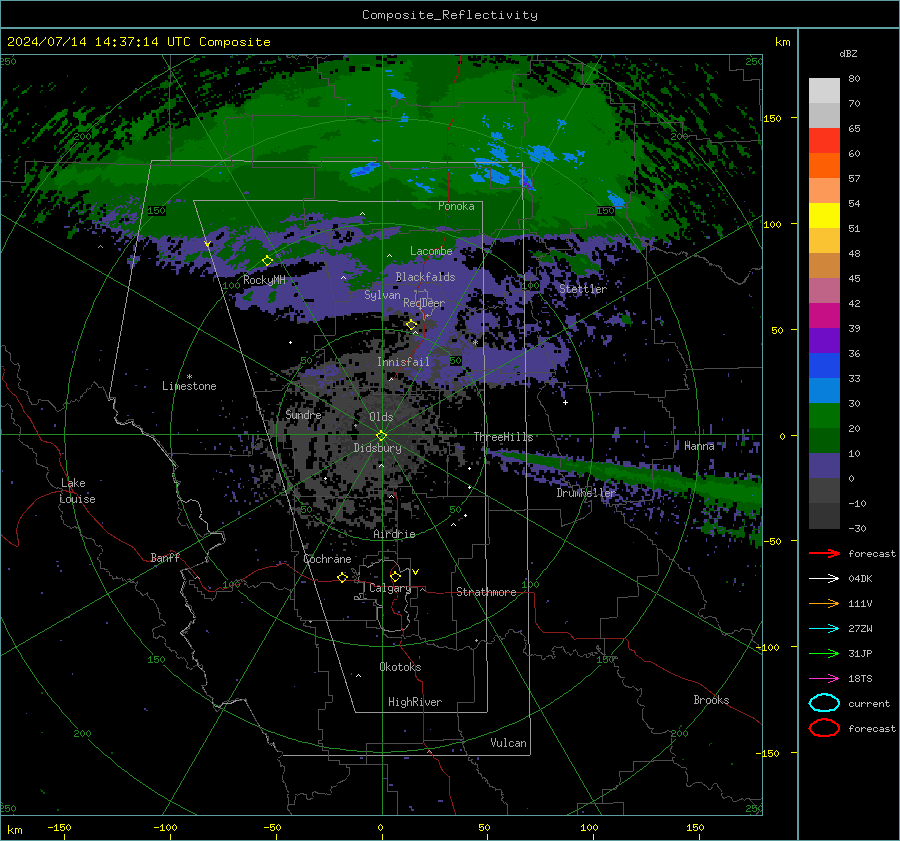Click the Hanna town label
The image size is (900, 841).
[699, 446]
